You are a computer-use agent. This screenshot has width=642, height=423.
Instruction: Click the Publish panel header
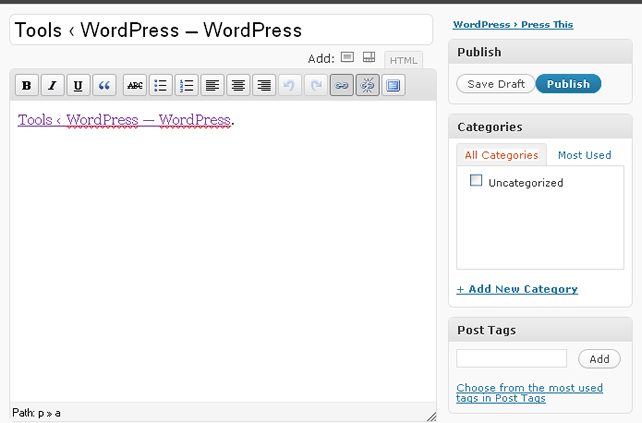tap(540, 52)
